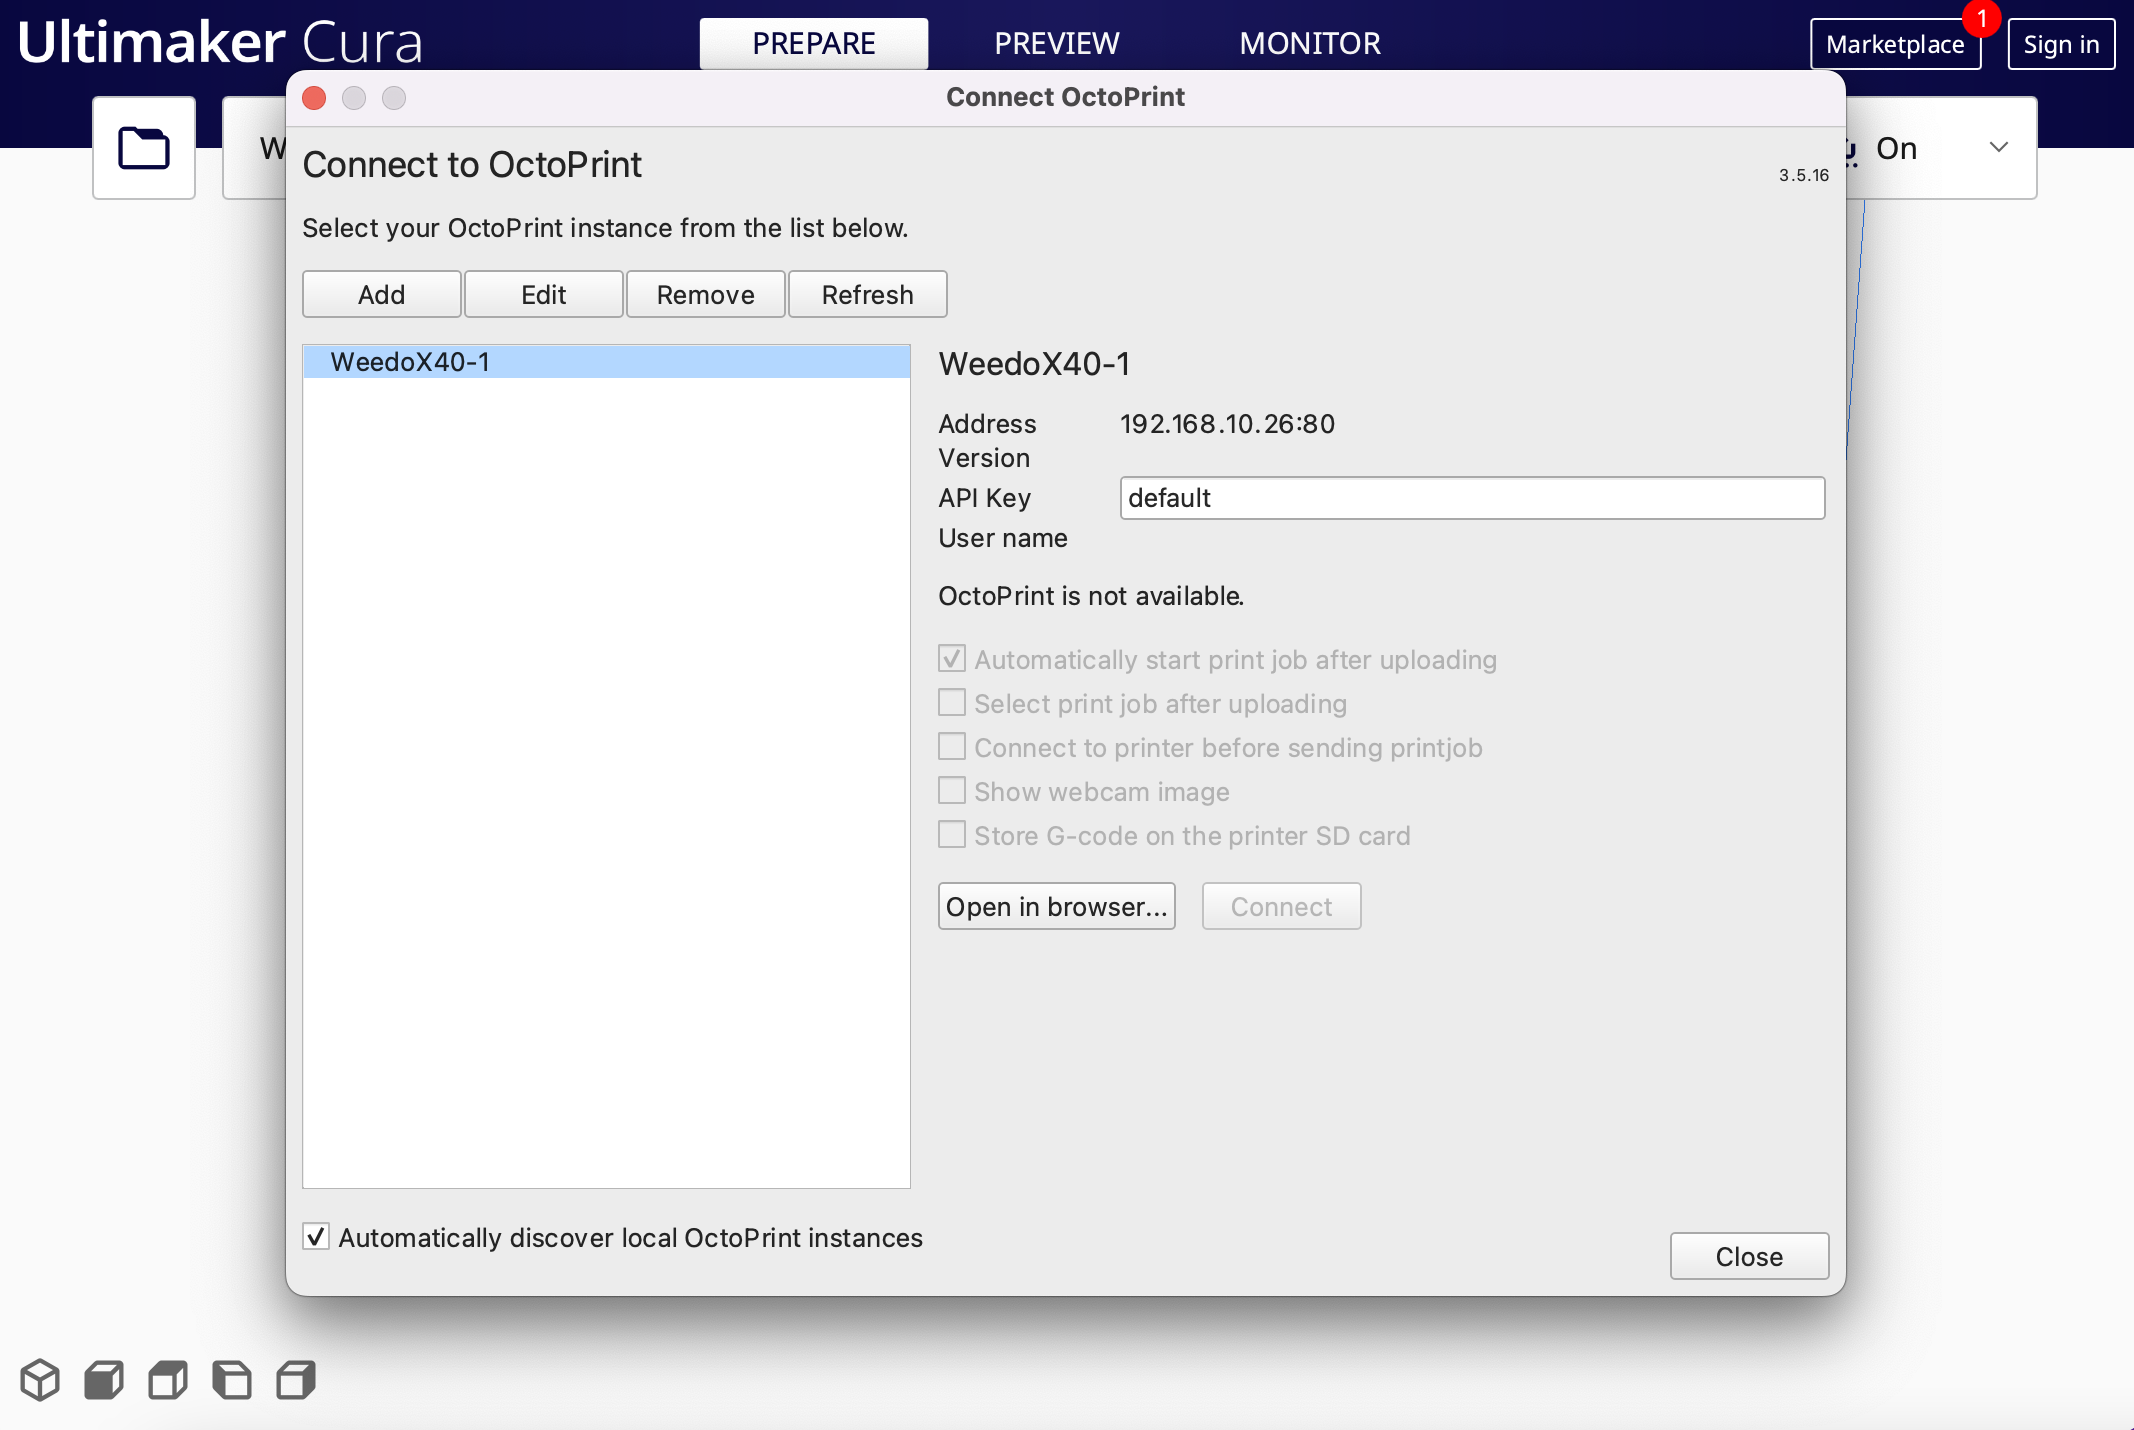Enable Store G-code on printer SD card
Screen dimensions: 2134x1430
coord(952,835)
